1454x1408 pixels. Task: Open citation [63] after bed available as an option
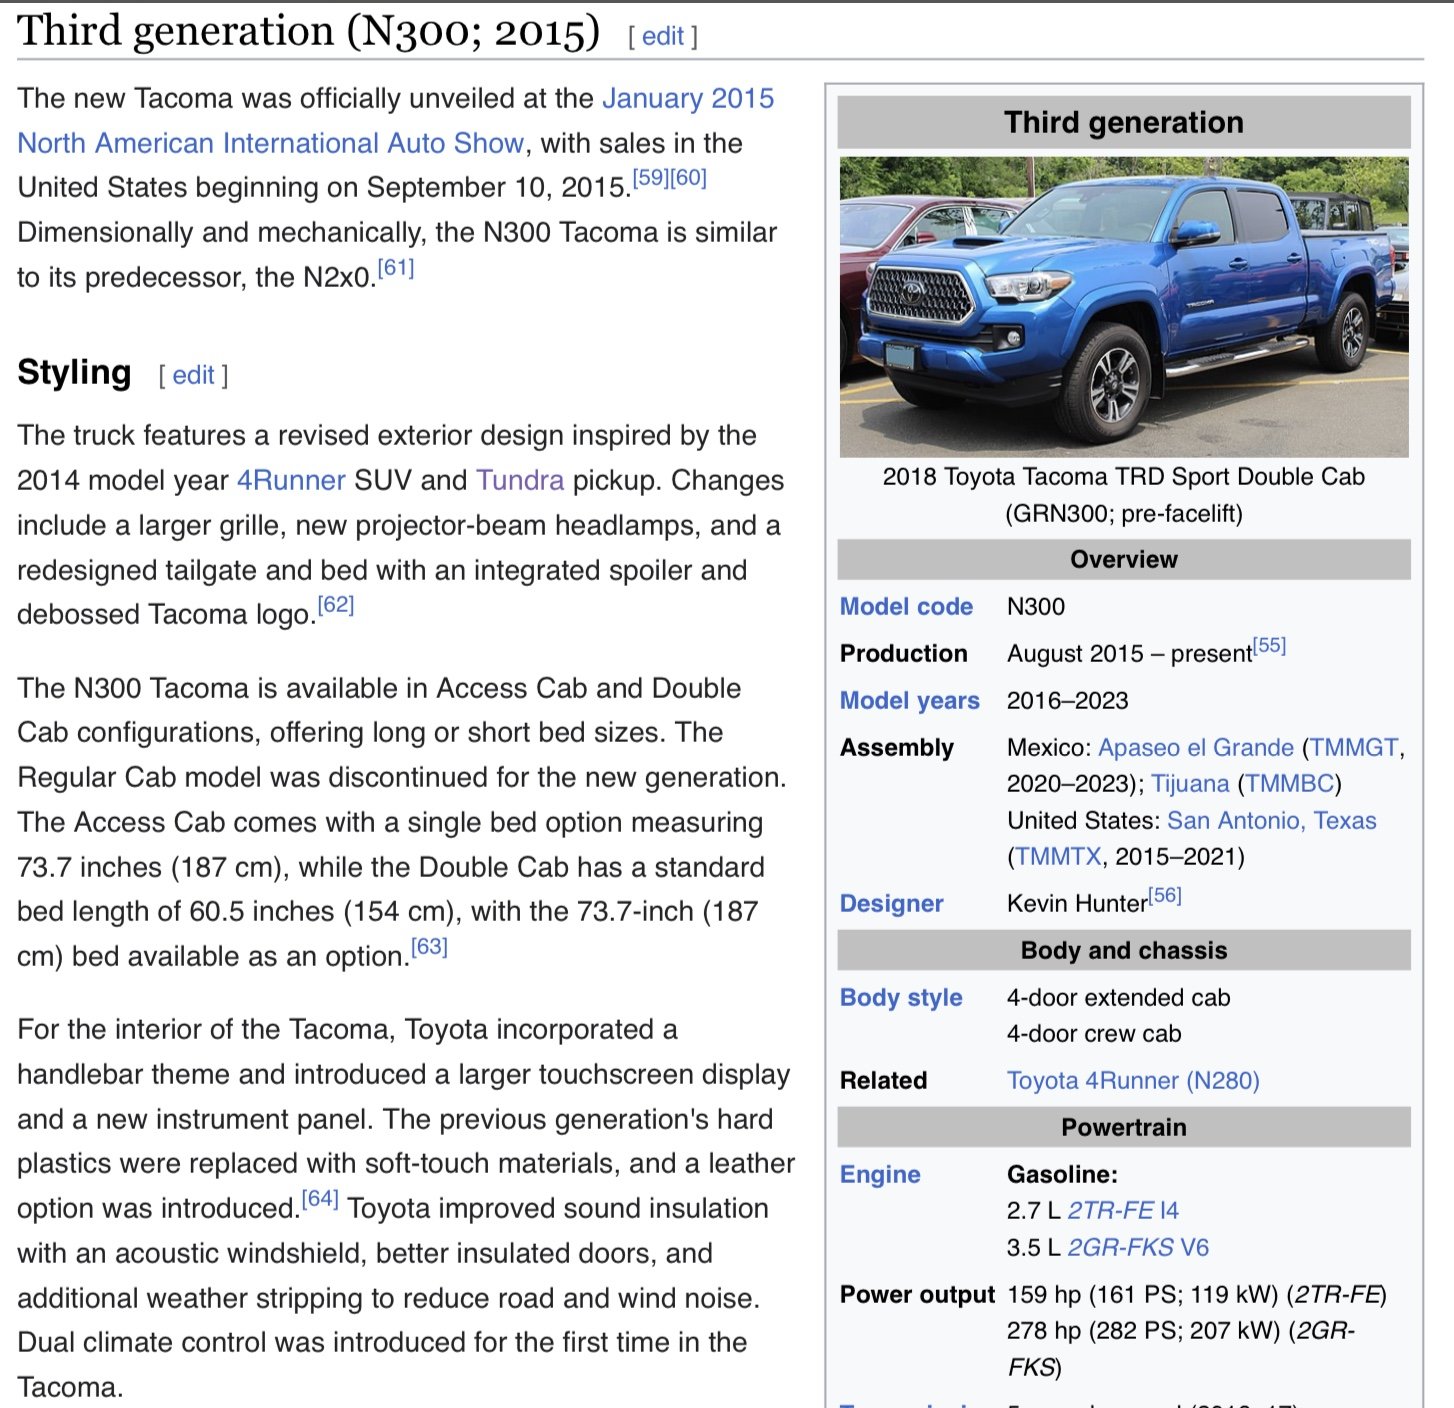[x=429, y=946]
